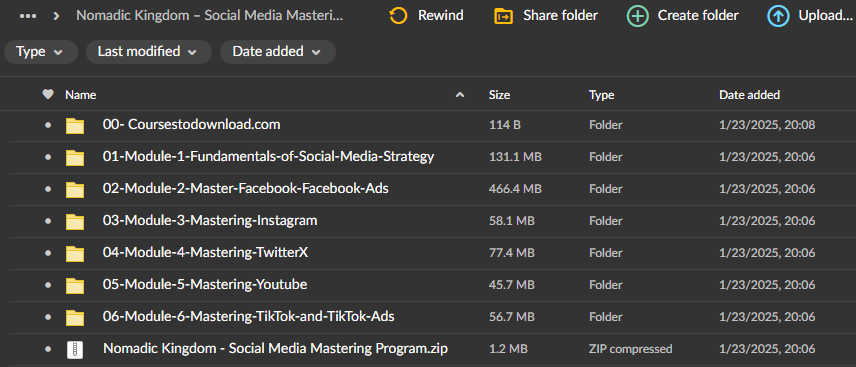Click the 131.1 MB size value
856x367 pixels.
click(515, 157)
